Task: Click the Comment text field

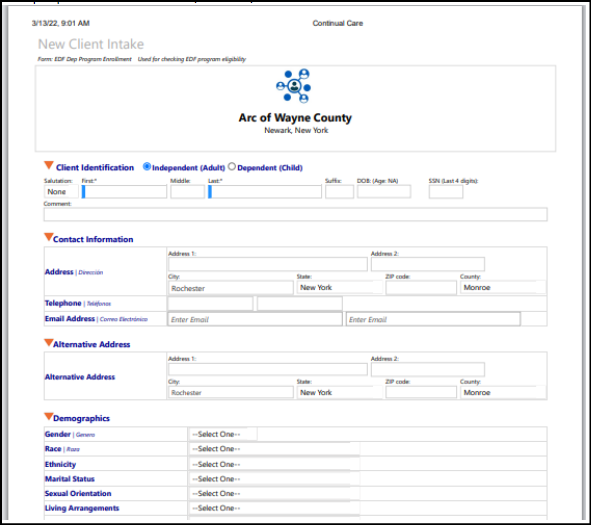Action: (x=296, y=214)
